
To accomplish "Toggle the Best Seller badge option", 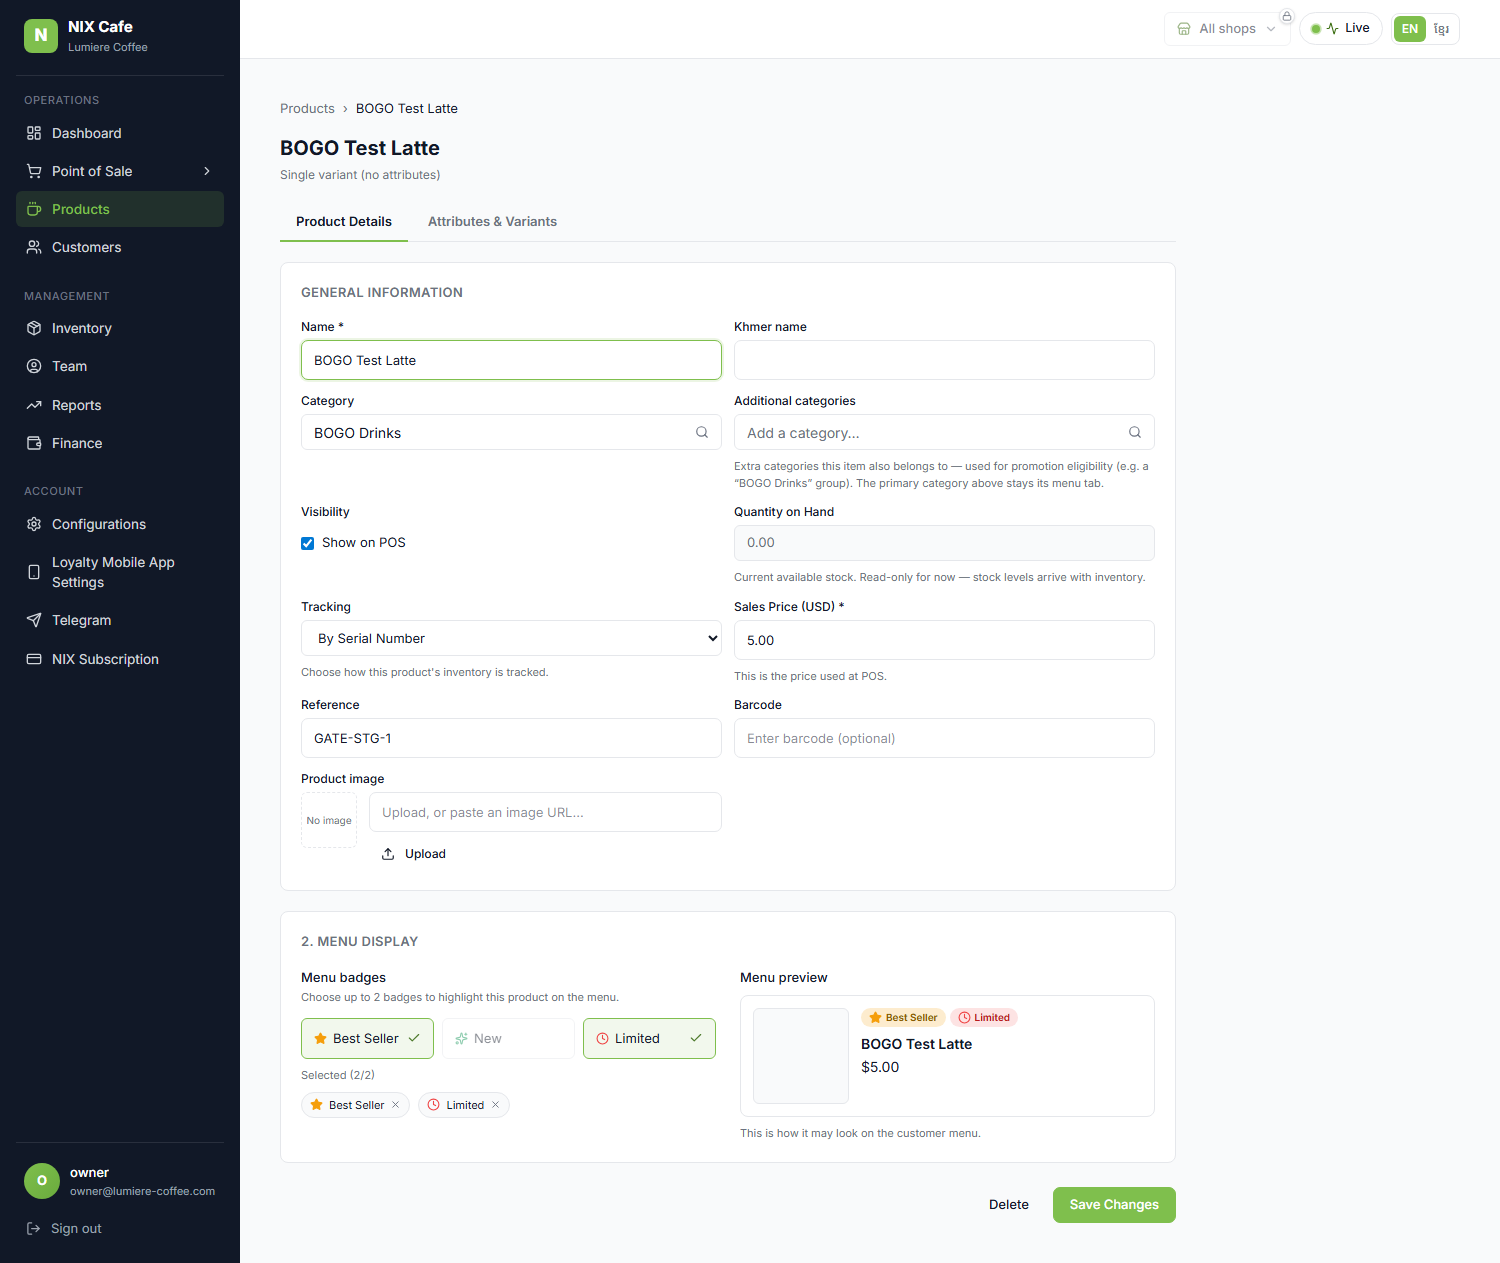I will 367,1038.
